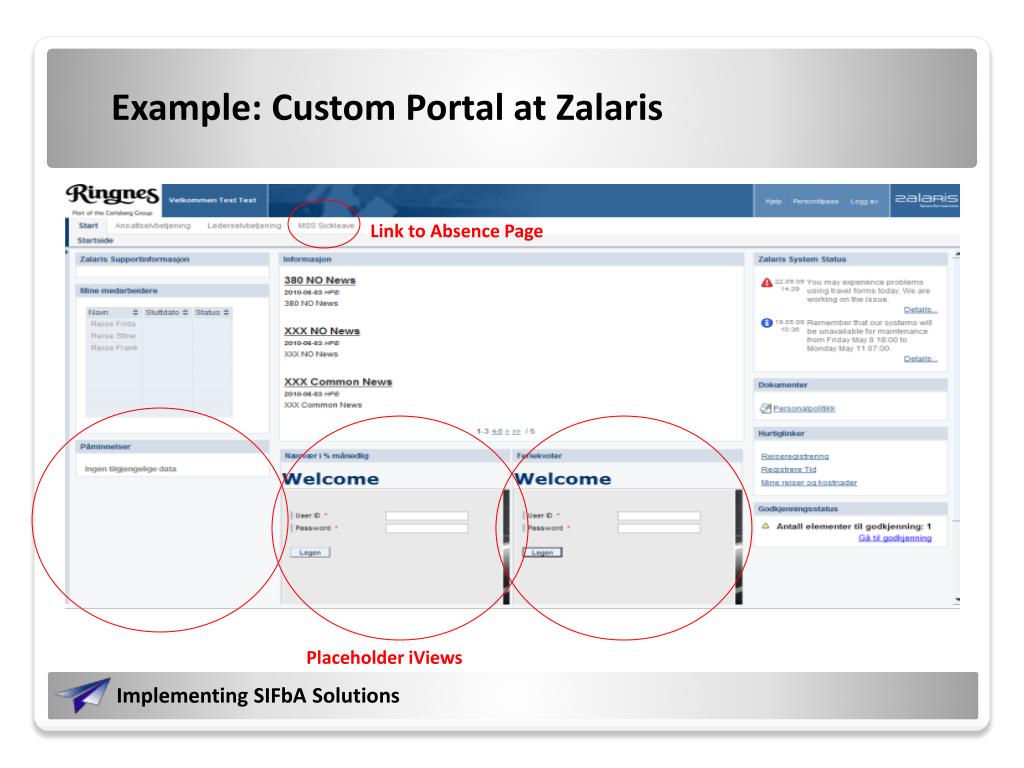The width and height of the screenshot is (1024, 768).
Task: Click the blue info status icon
Action: point(767,323)
